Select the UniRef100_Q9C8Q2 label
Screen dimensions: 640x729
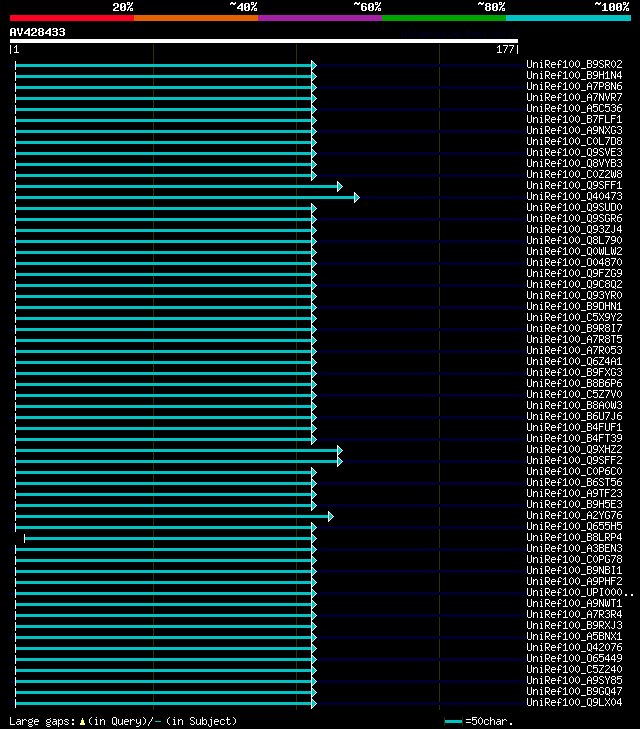pyautogui.click(x=574, y=285)
